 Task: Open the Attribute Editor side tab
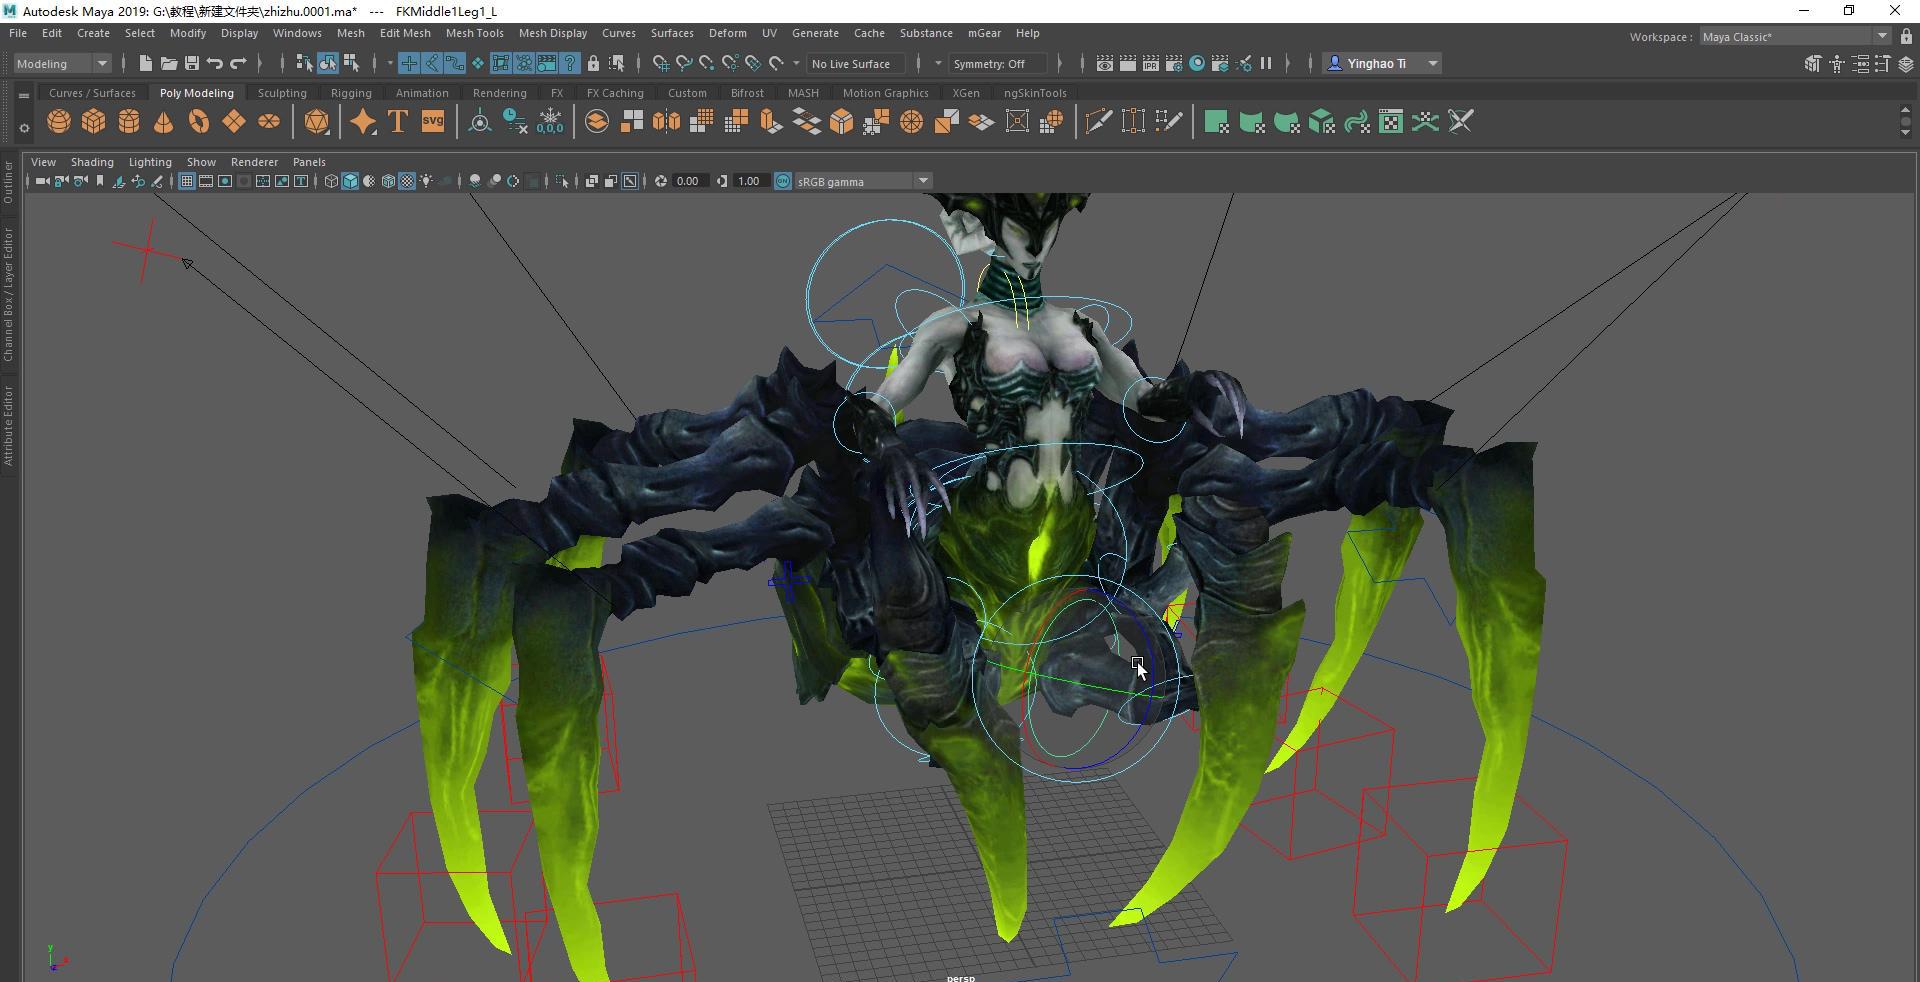8,426
